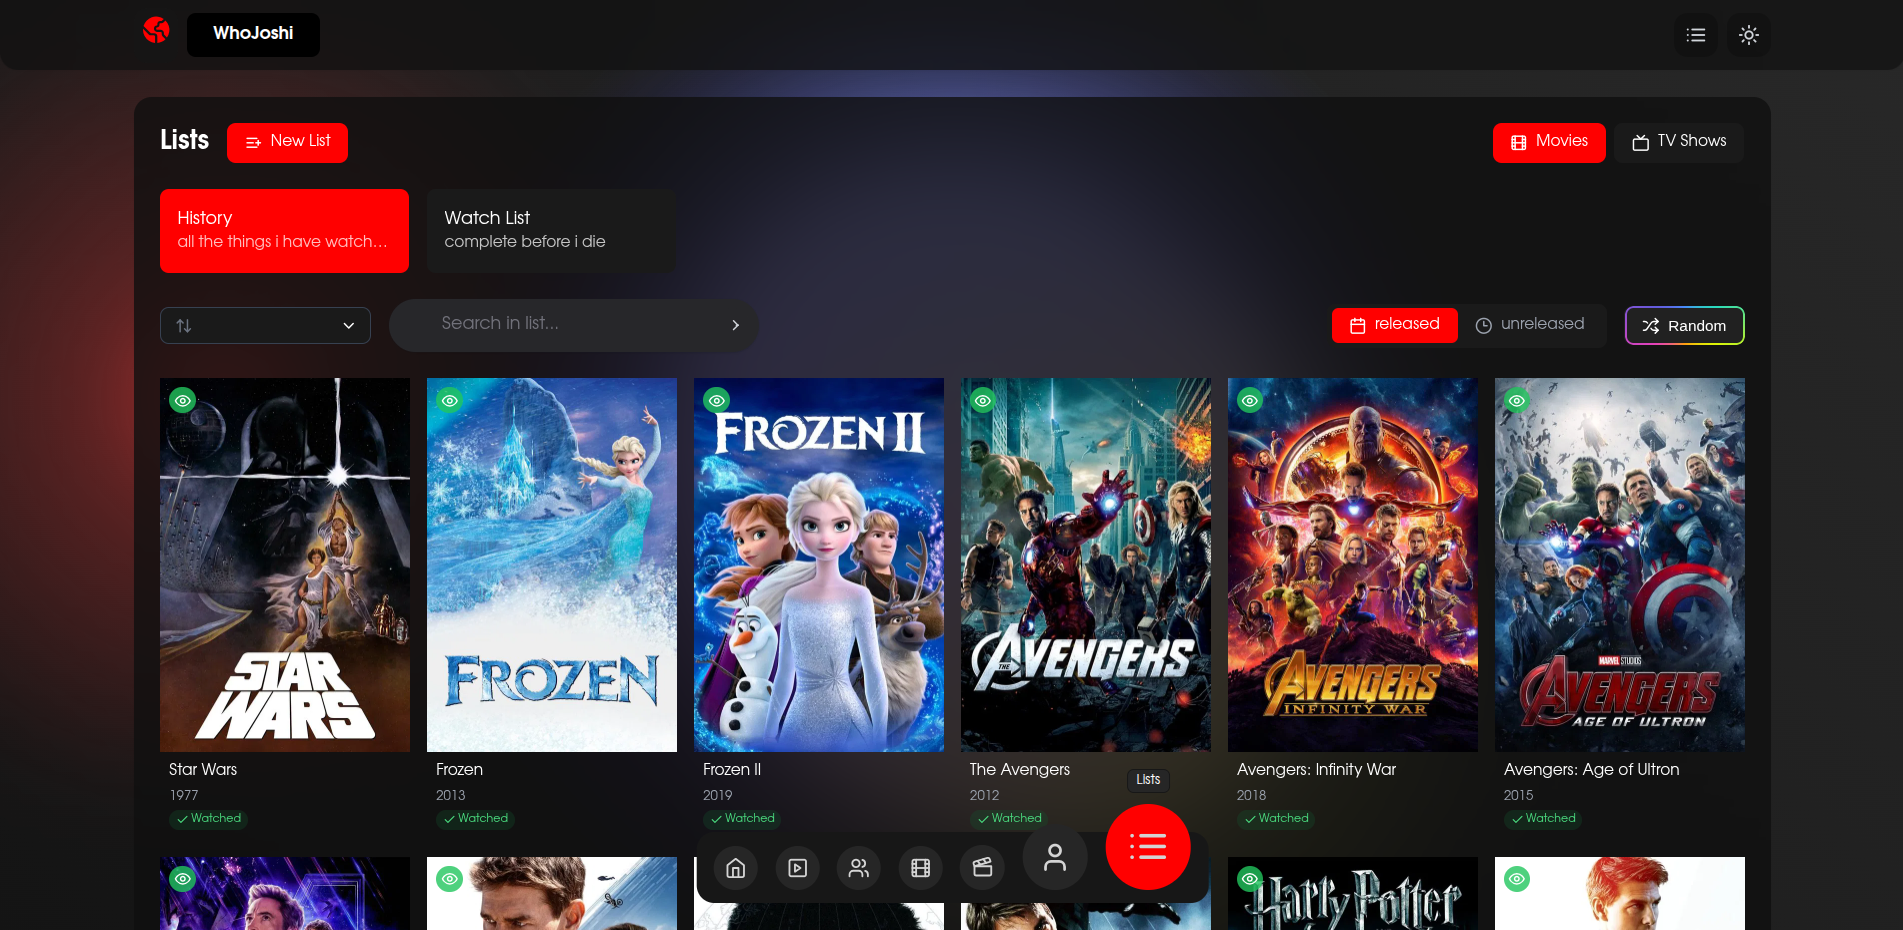Click calendar icon in released filter
Viewport: 1903px width, 930px height.
1358,326
